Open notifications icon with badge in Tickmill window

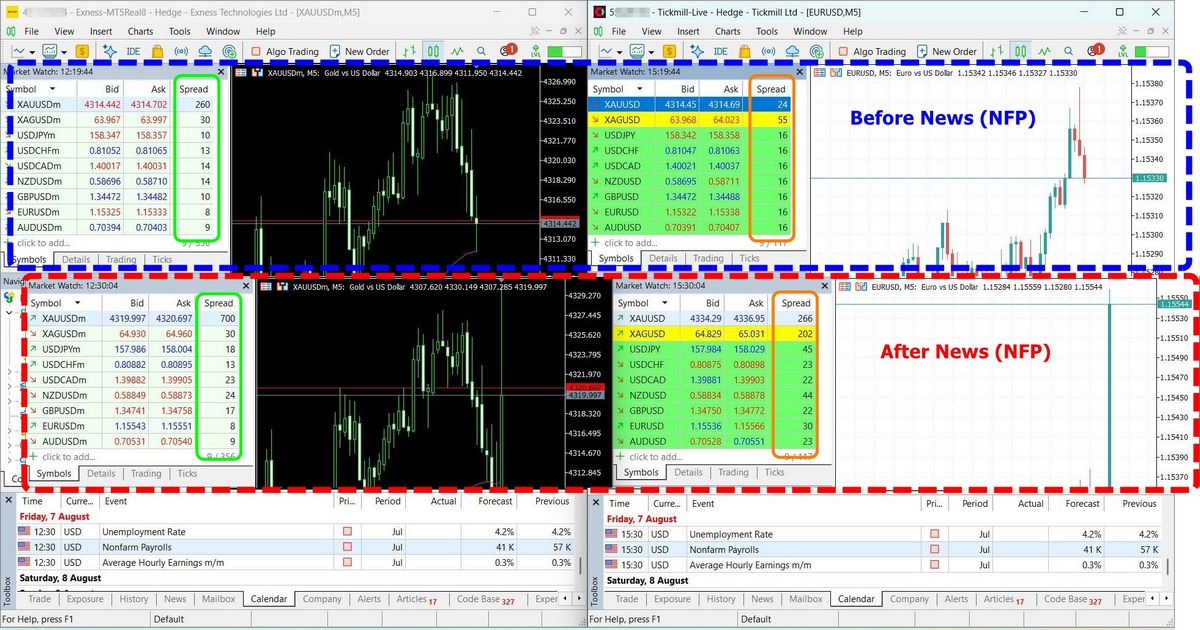(1096, 50)
